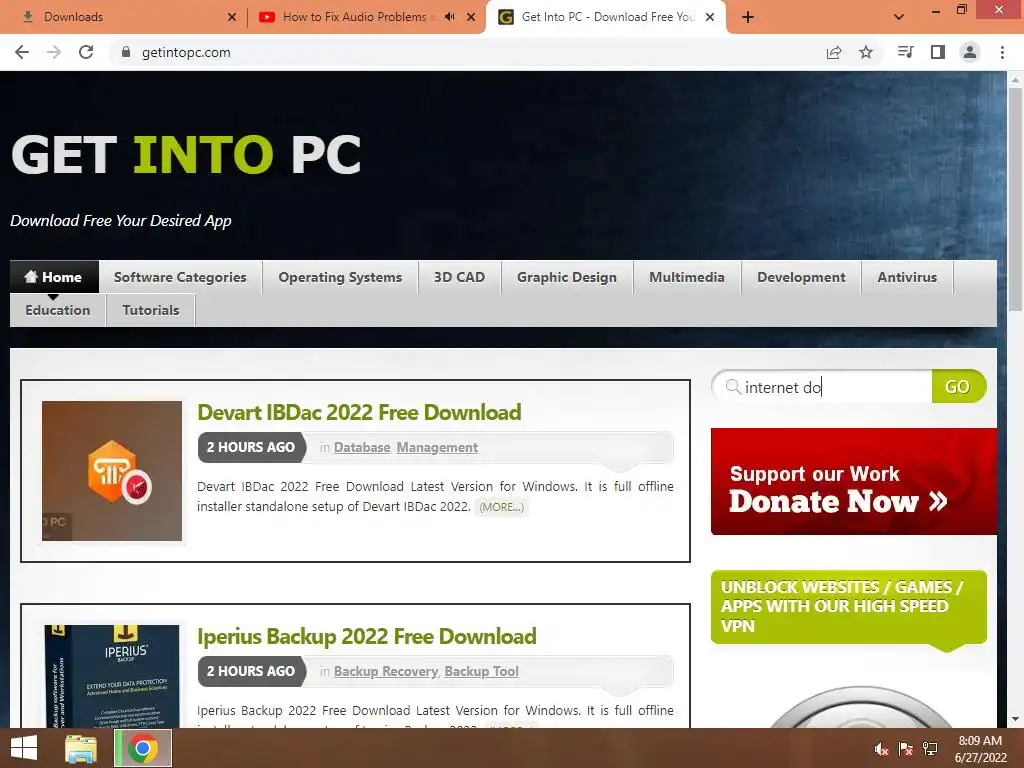This screenshot has width=1024, height=768.
Task: Bookmark page with the star icon
Action: click(x=866, y=52)
